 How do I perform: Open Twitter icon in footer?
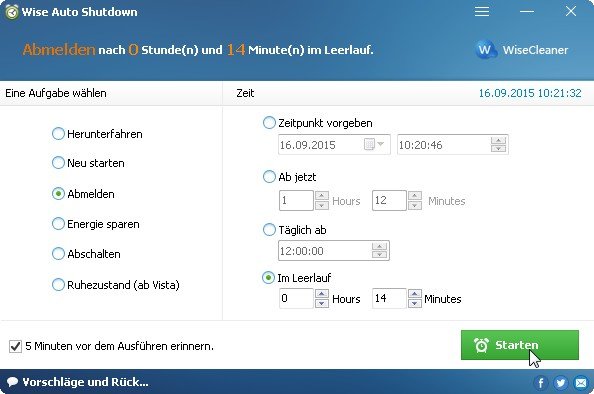[x=561, y=383]
